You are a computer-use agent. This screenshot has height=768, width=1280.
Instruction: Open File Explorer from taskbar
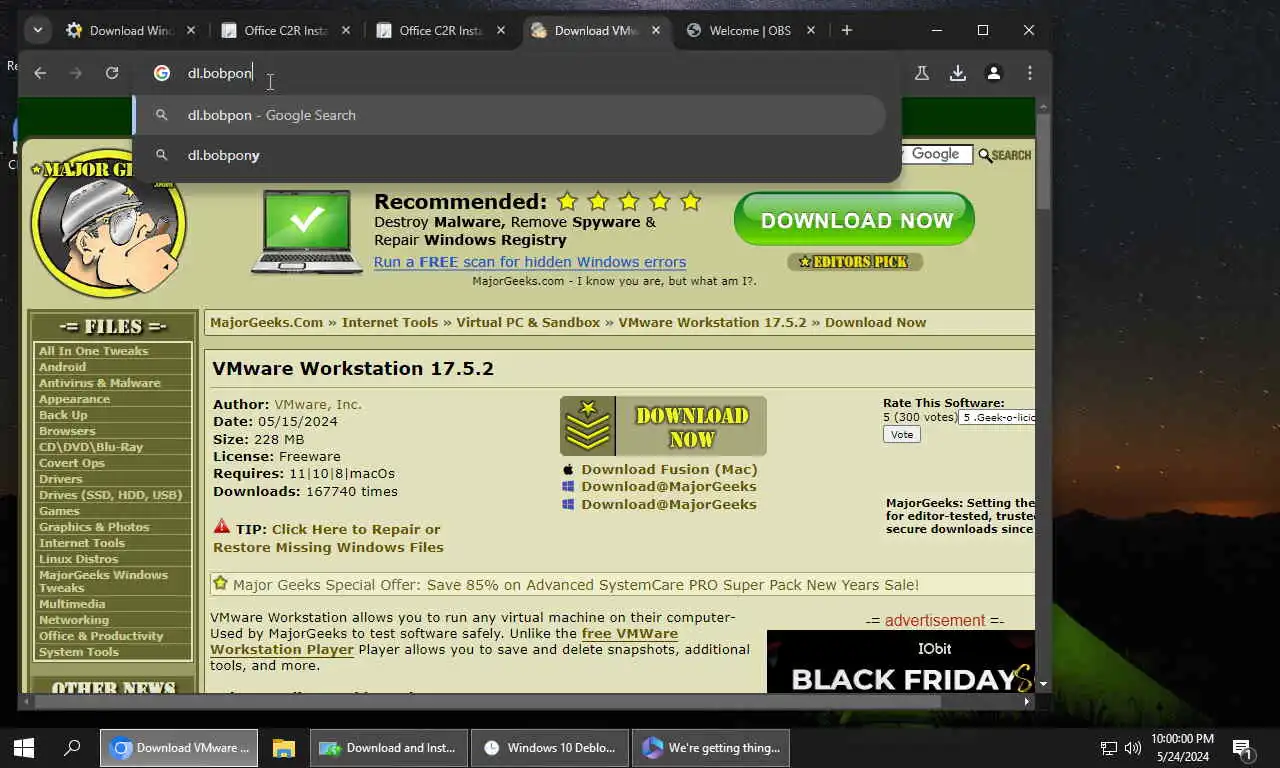[284, 747]
